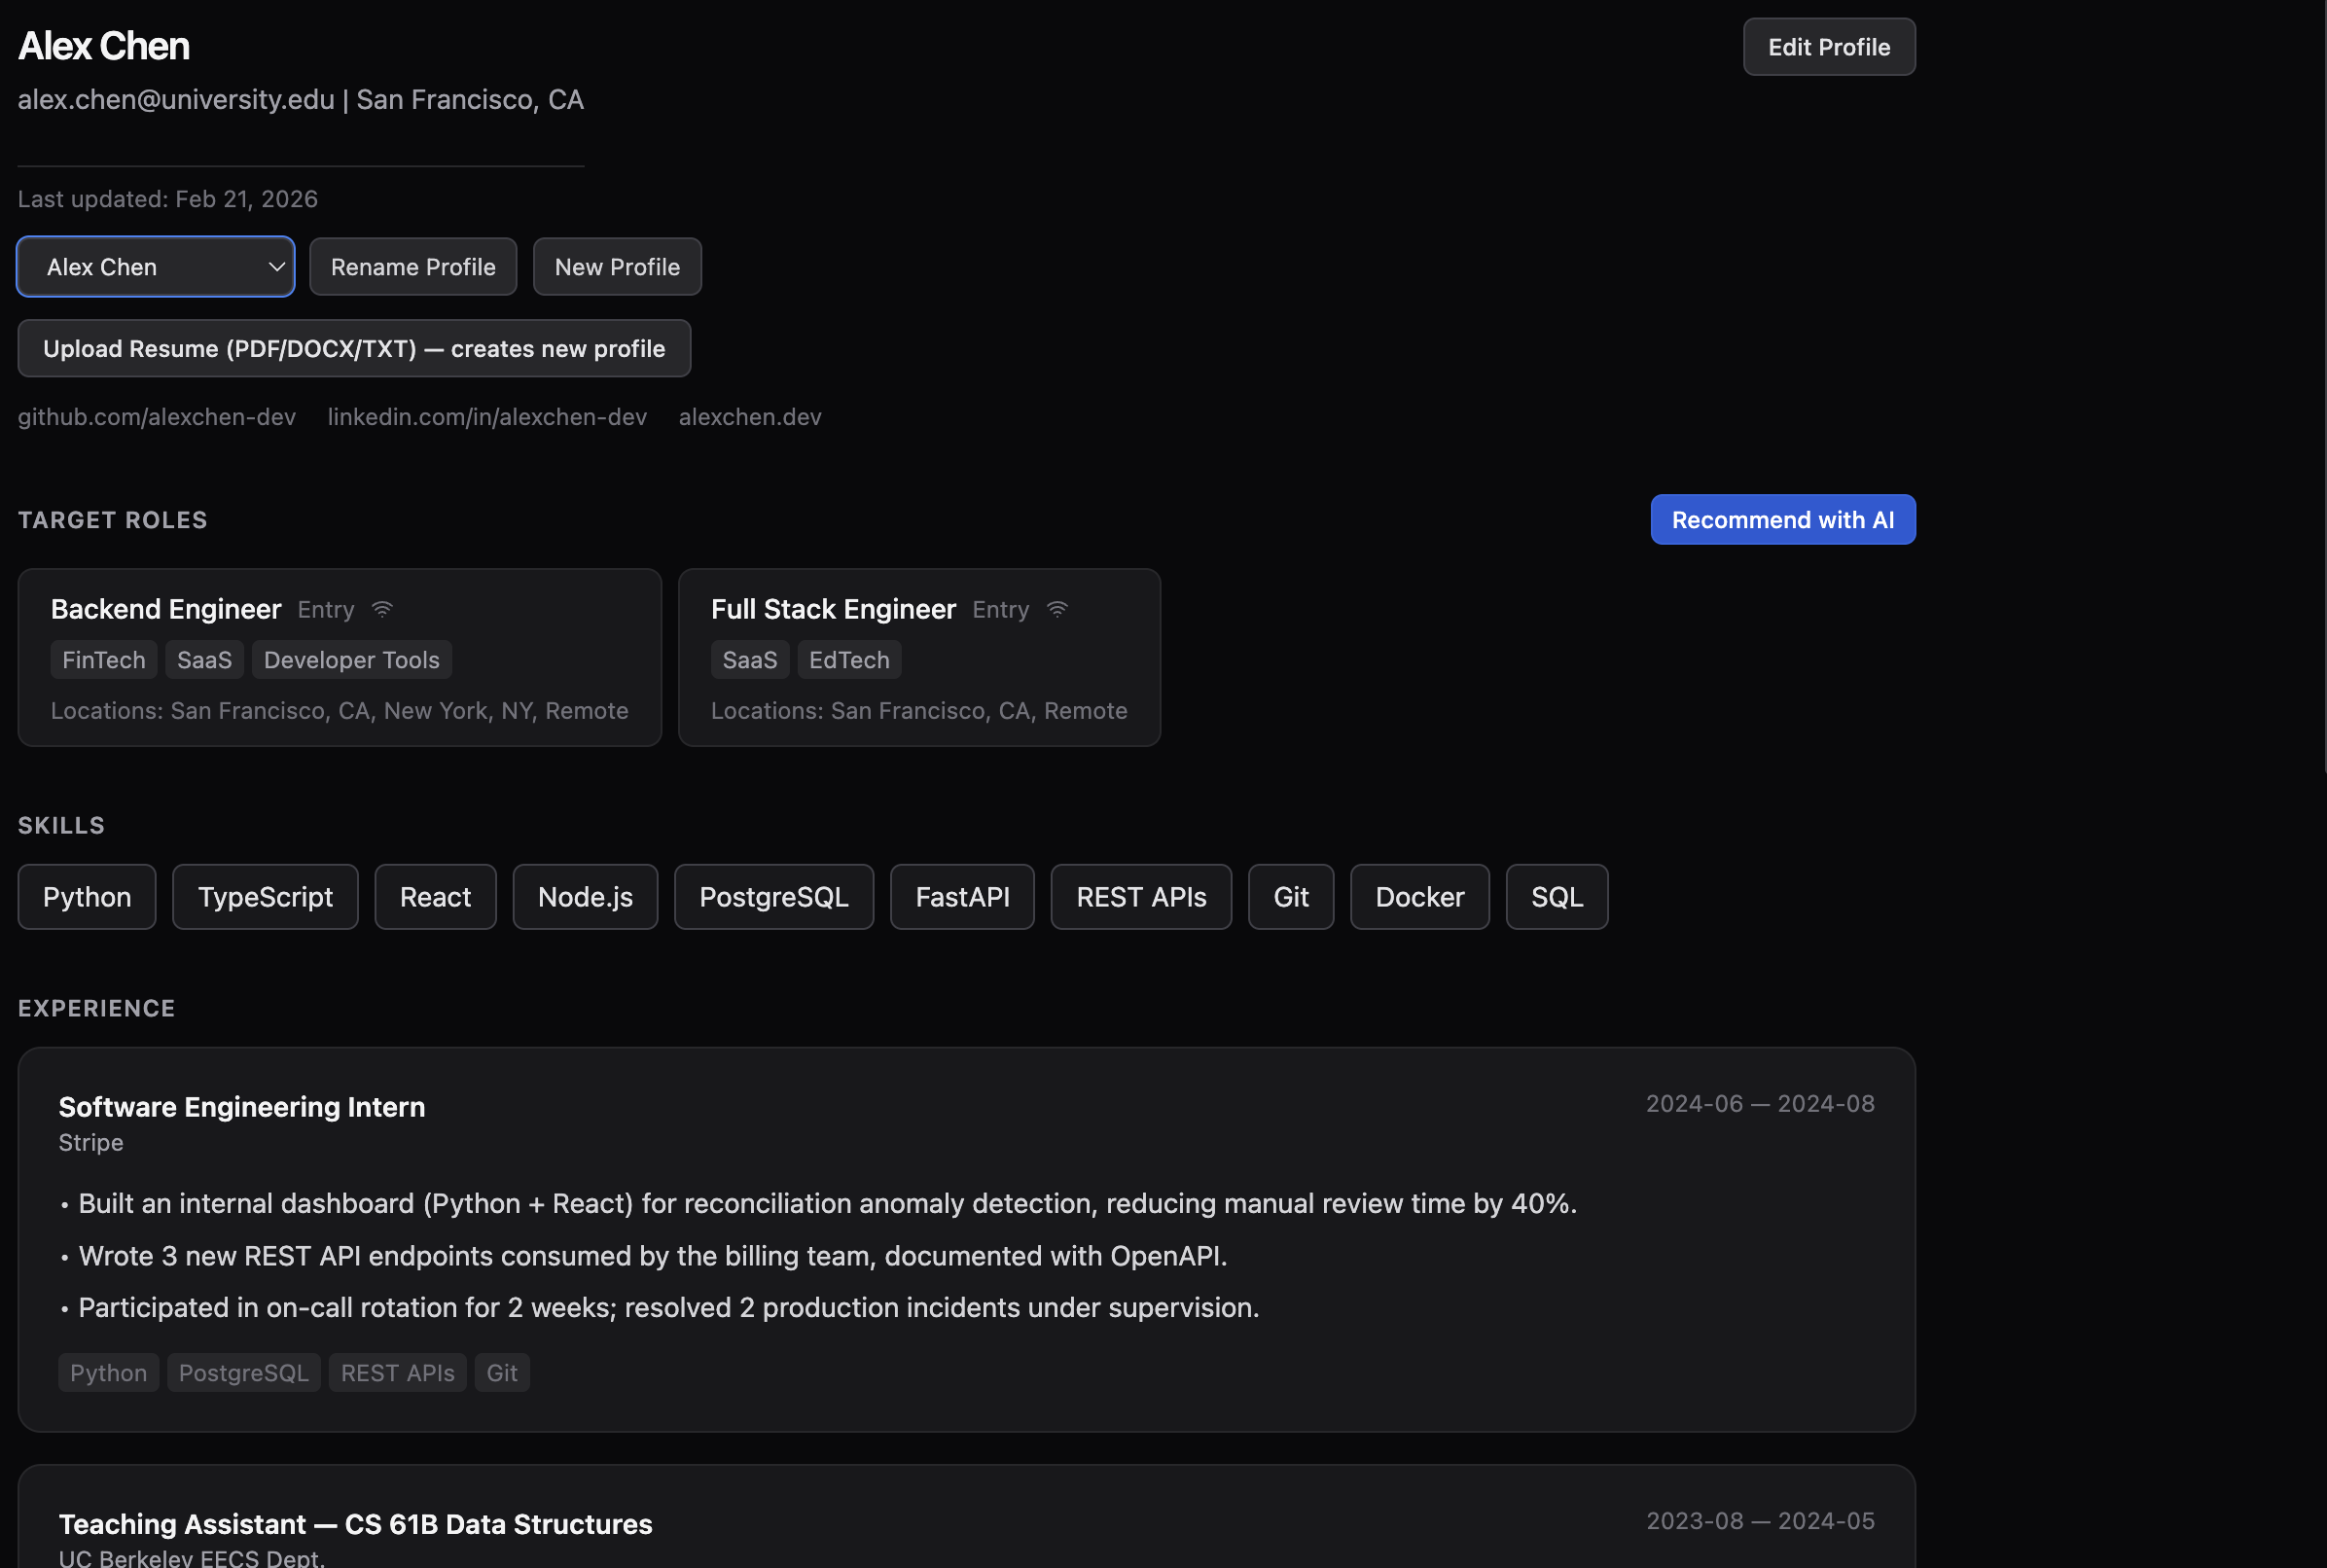The height and width of the screenshot is (1568, 2327).
Task: Open the Alex Chen profile dropdown
Action: (x=156, y=267)
